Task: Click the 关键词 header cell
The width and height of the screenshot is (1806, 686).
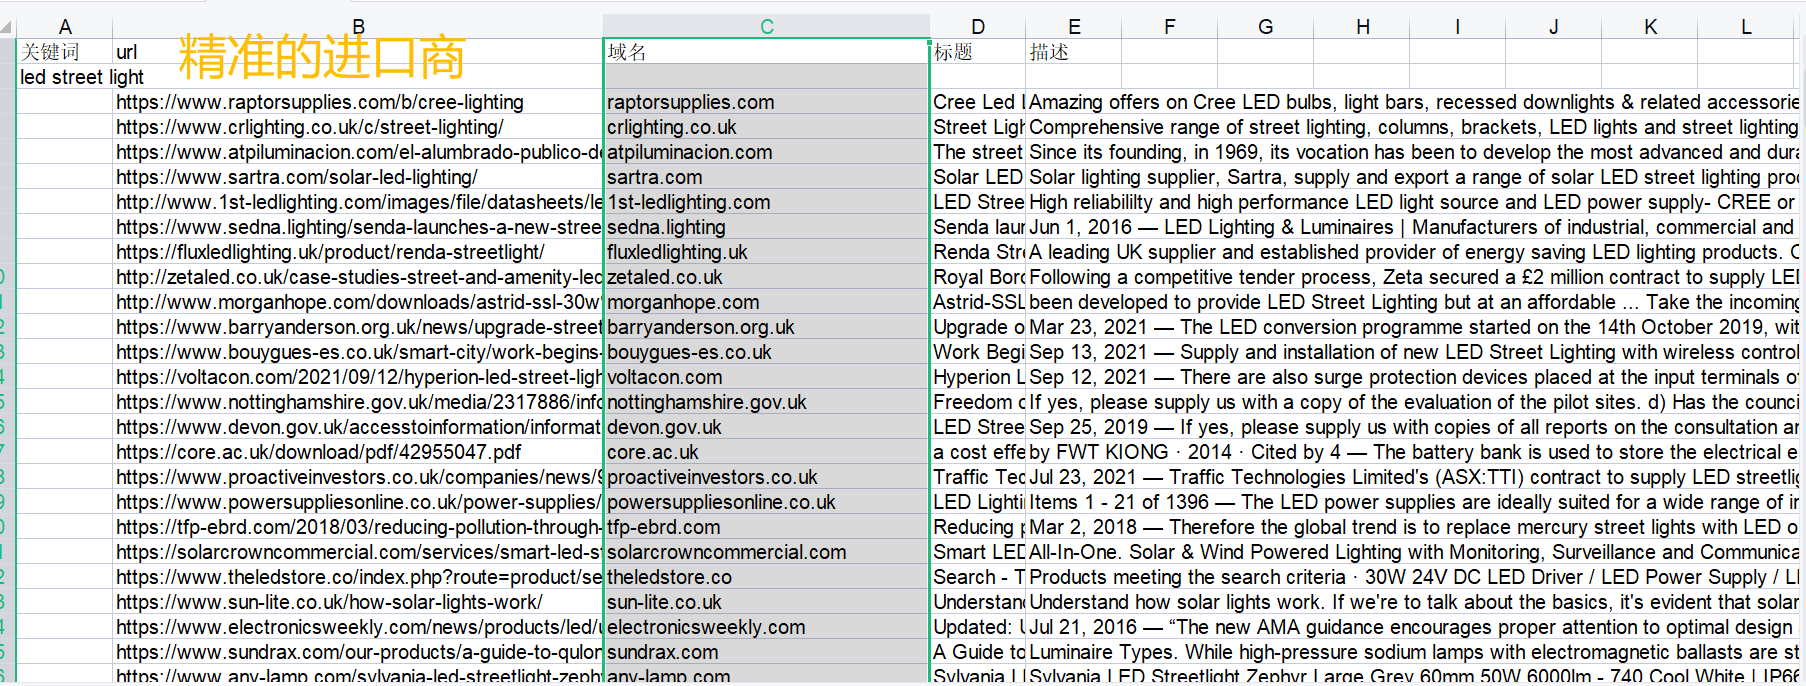Action: pyautogui.click(x=65, y=52)
